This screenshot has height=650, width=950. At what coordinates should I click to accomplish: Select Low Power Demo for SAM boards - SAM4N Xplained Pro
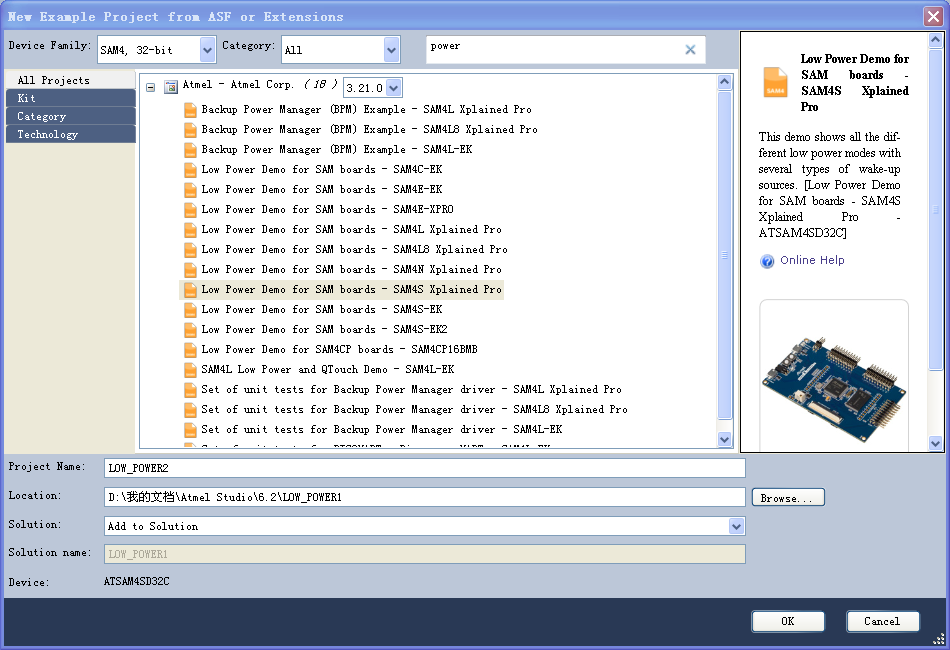[x=351, y=270]
